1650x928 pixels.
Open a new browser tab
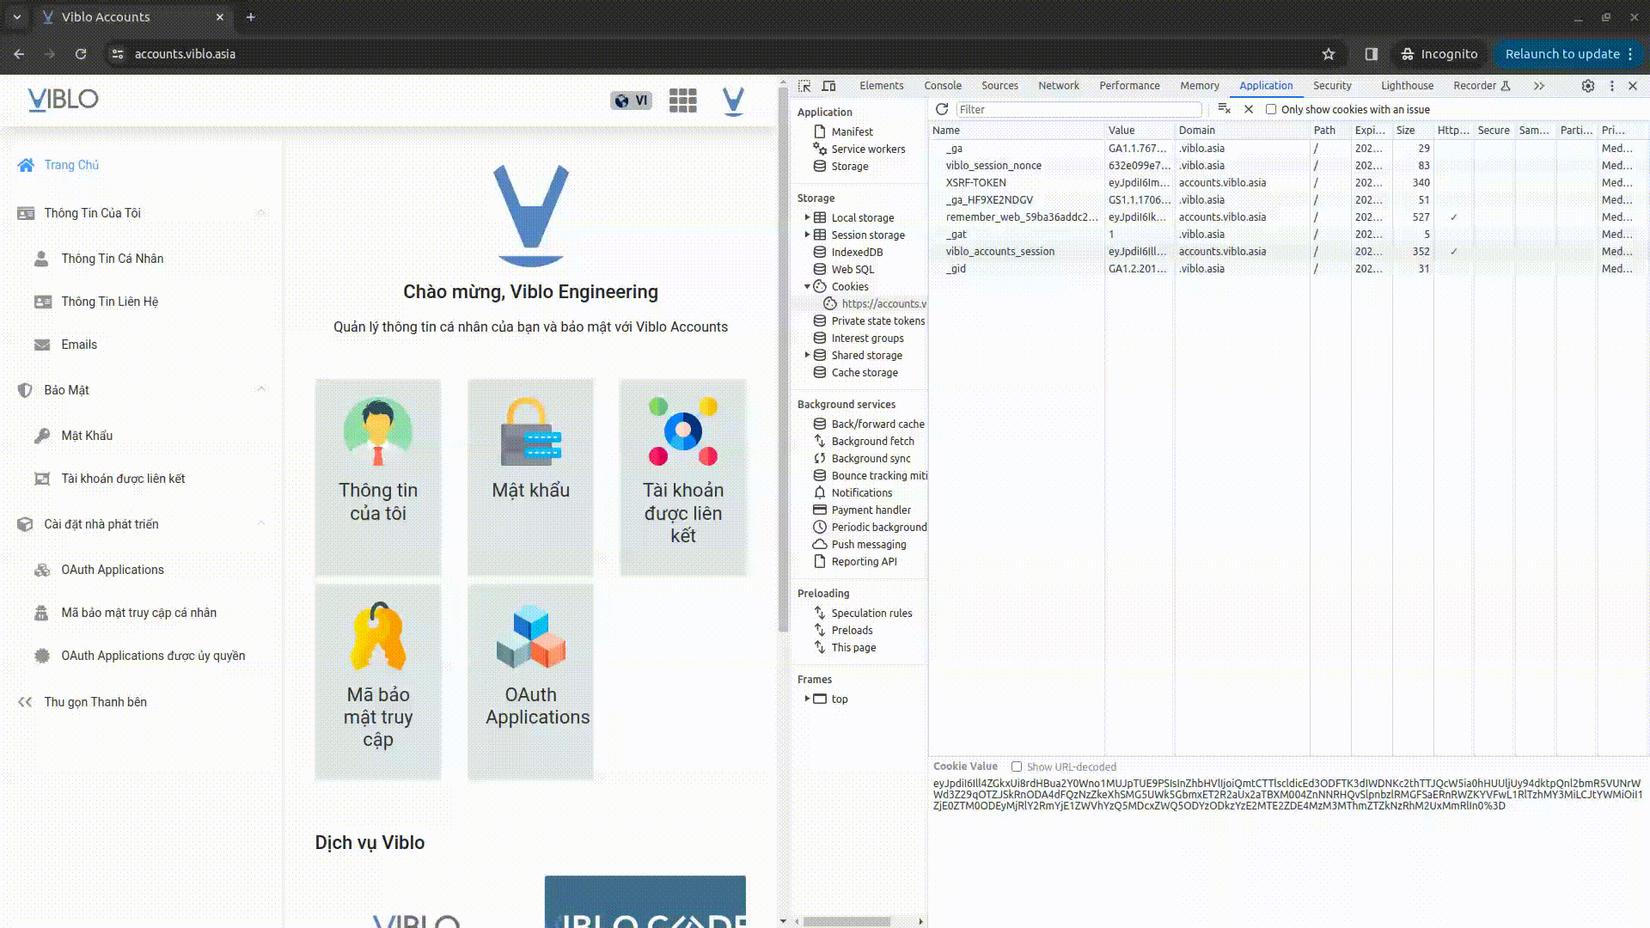tap(251, 17)
